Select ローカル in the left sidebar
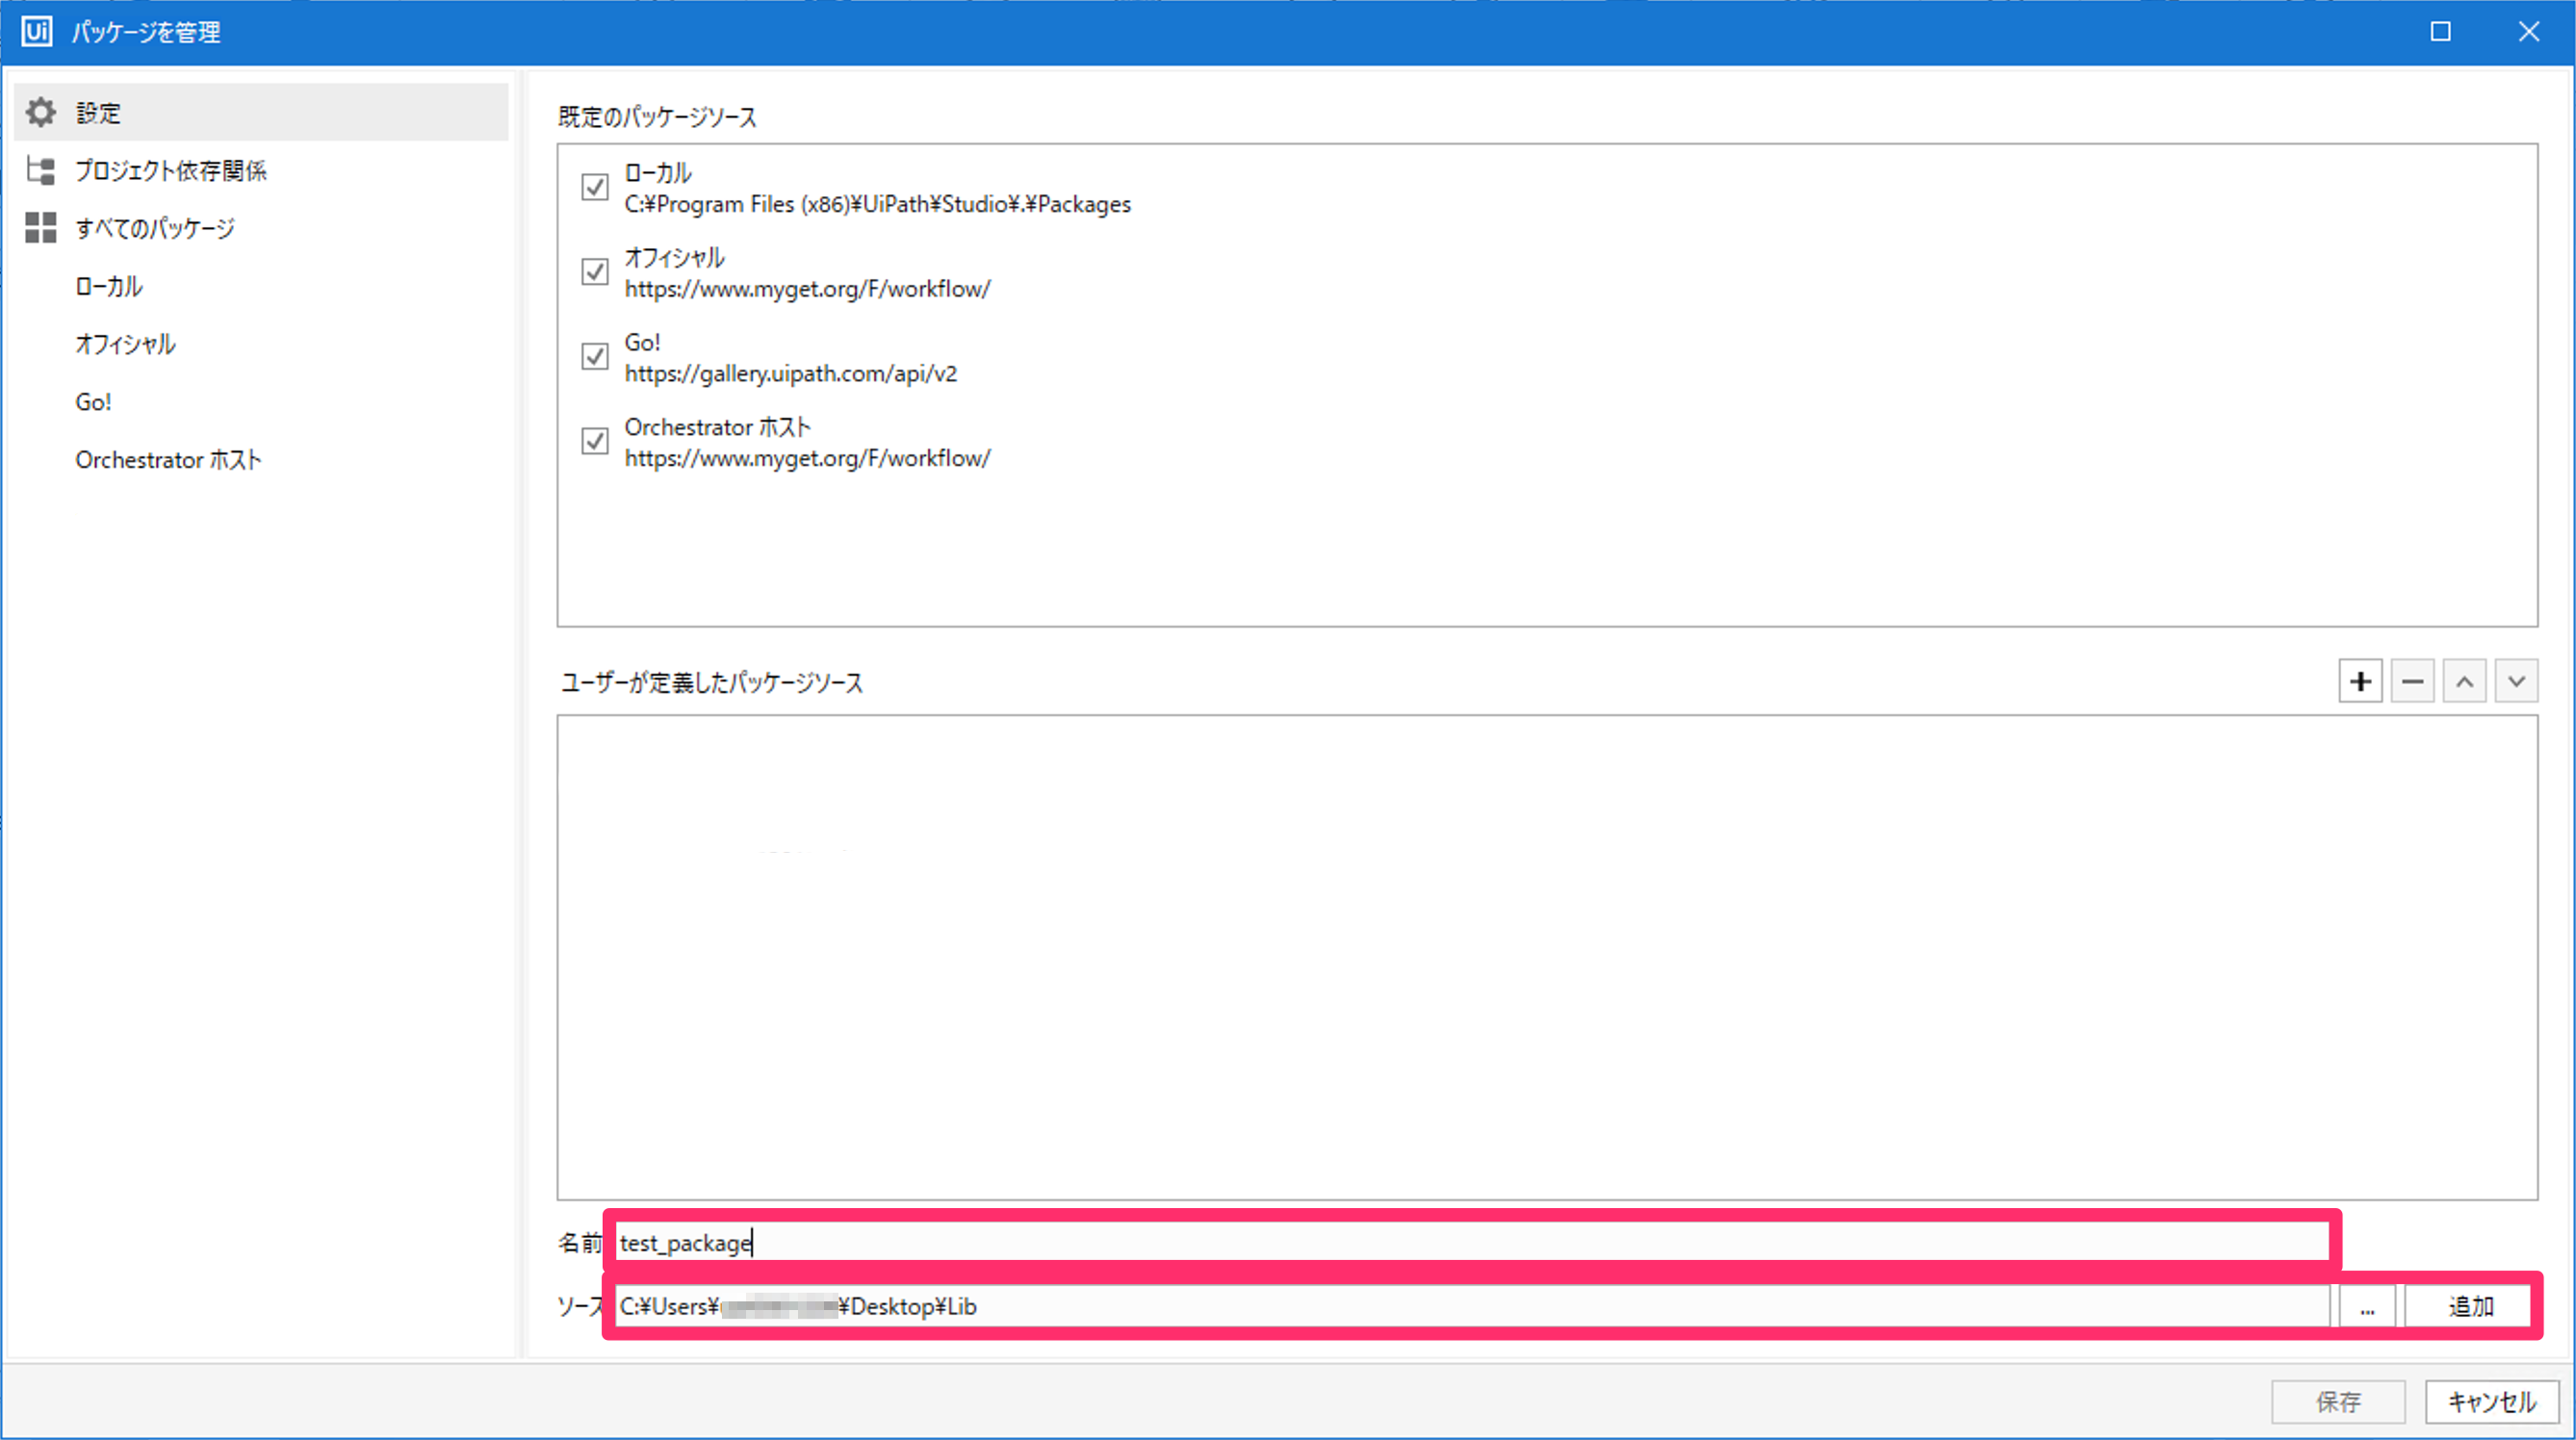2576x1440 pixels. [x=109, y=287]
